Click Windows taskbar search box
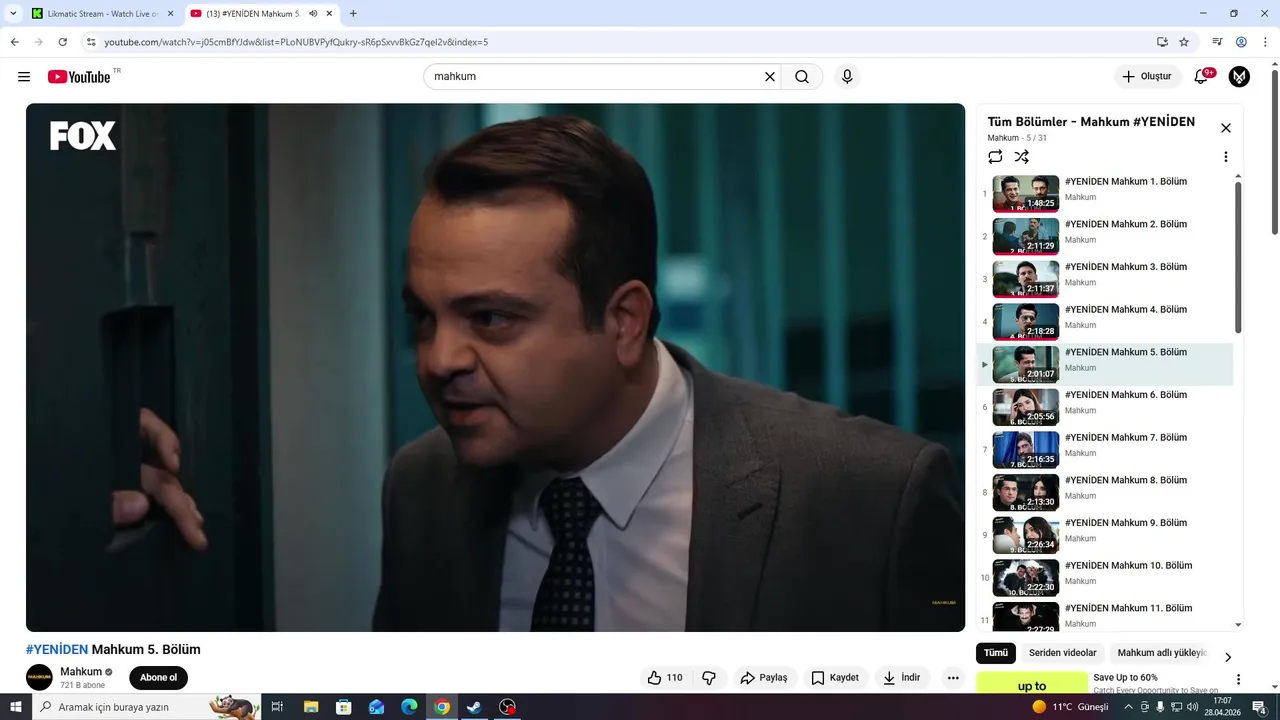The image size is (1280, 720). [x=146, y=707]
